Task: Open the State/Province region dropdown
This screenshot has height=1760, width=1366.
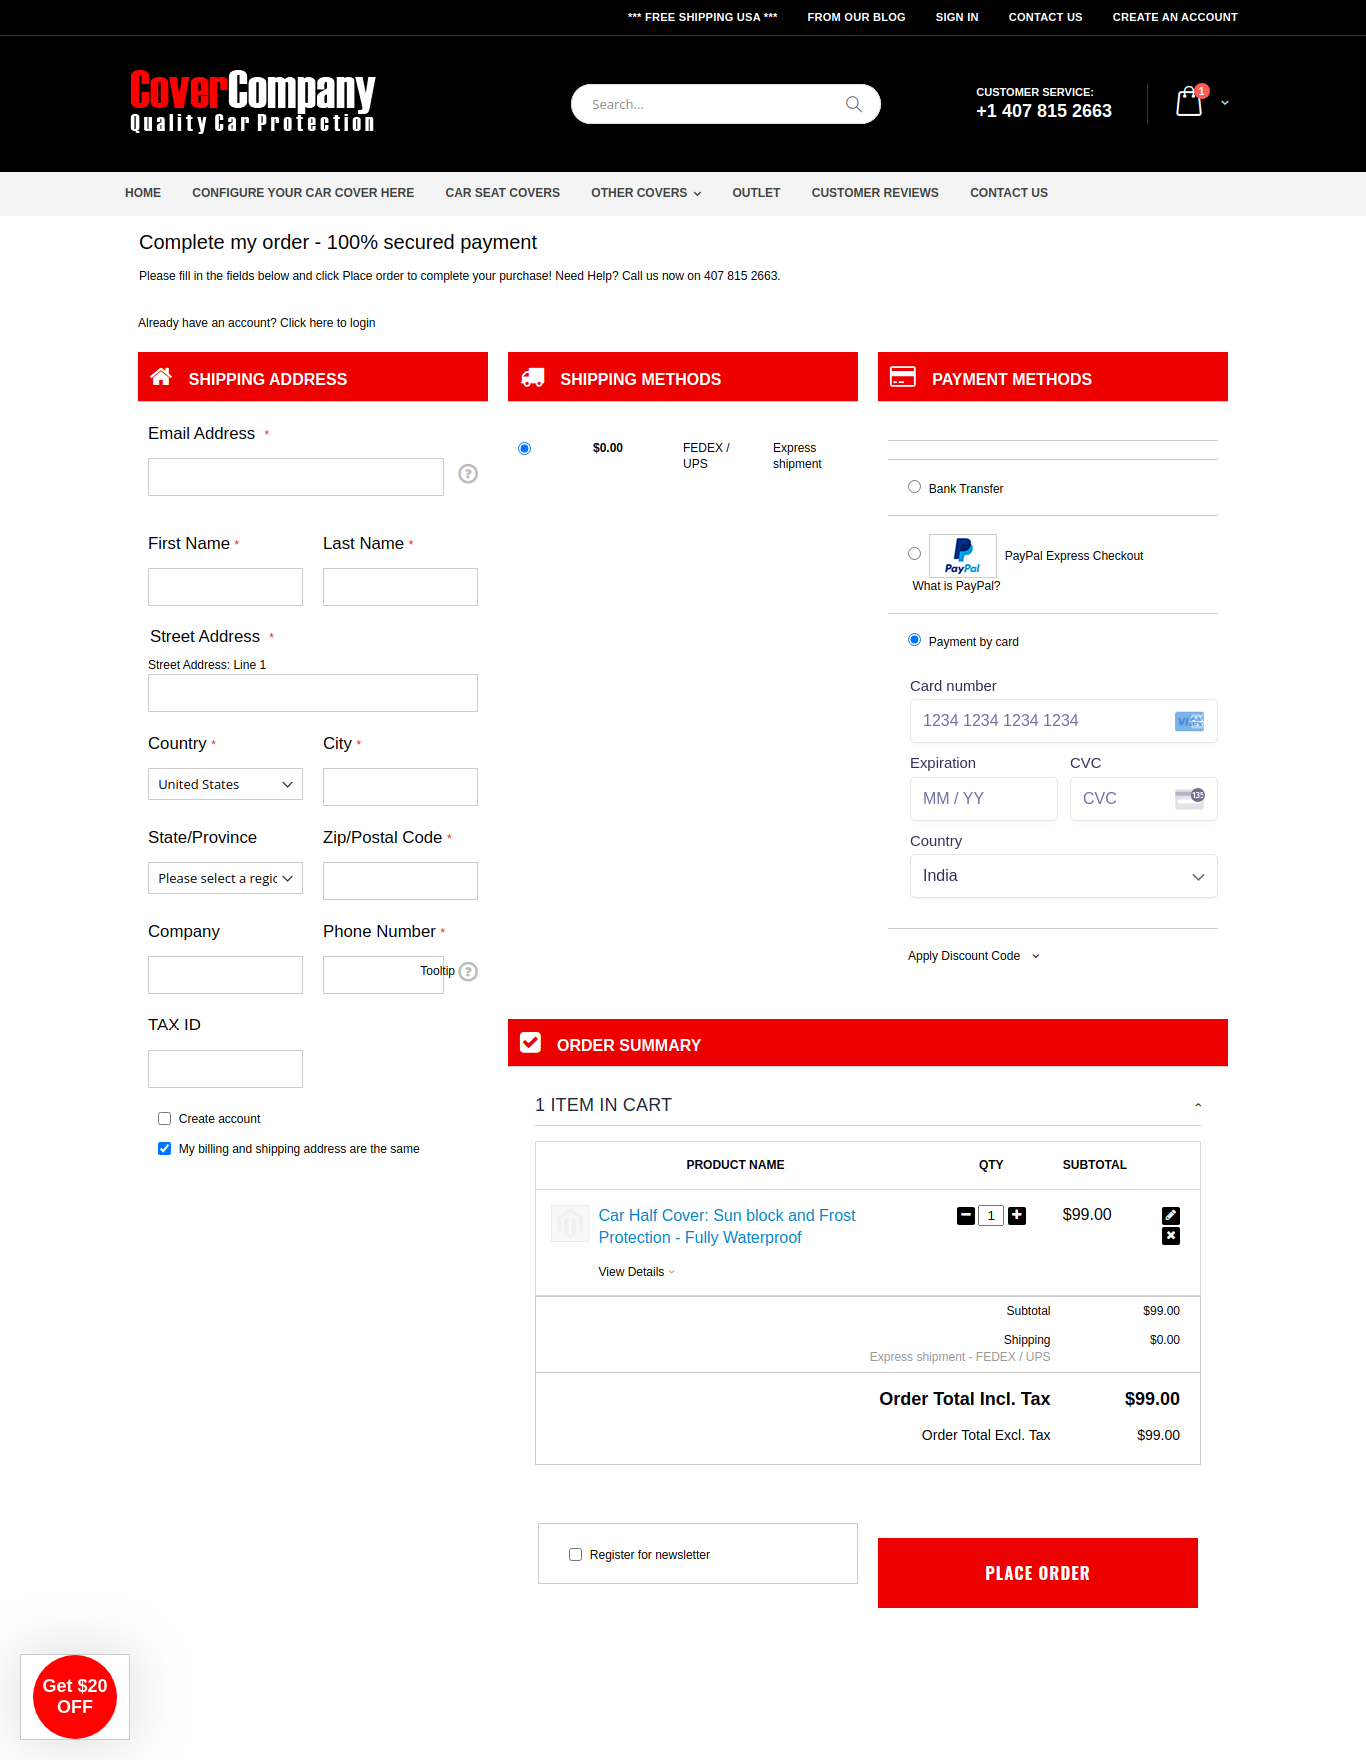Action: [225, 879]
